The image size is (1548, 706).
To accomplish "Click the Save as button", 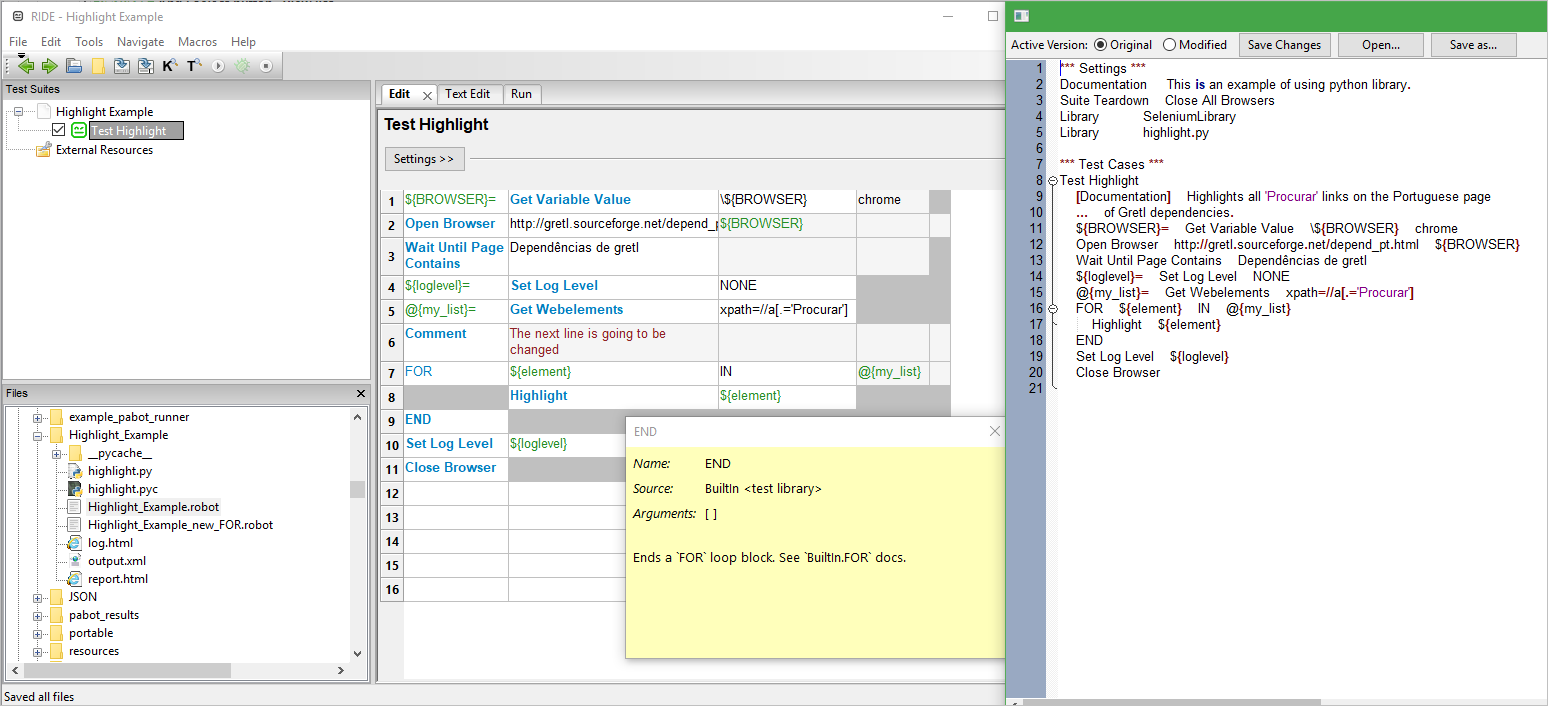I will pyautogui.click(x=1473, y=44).
